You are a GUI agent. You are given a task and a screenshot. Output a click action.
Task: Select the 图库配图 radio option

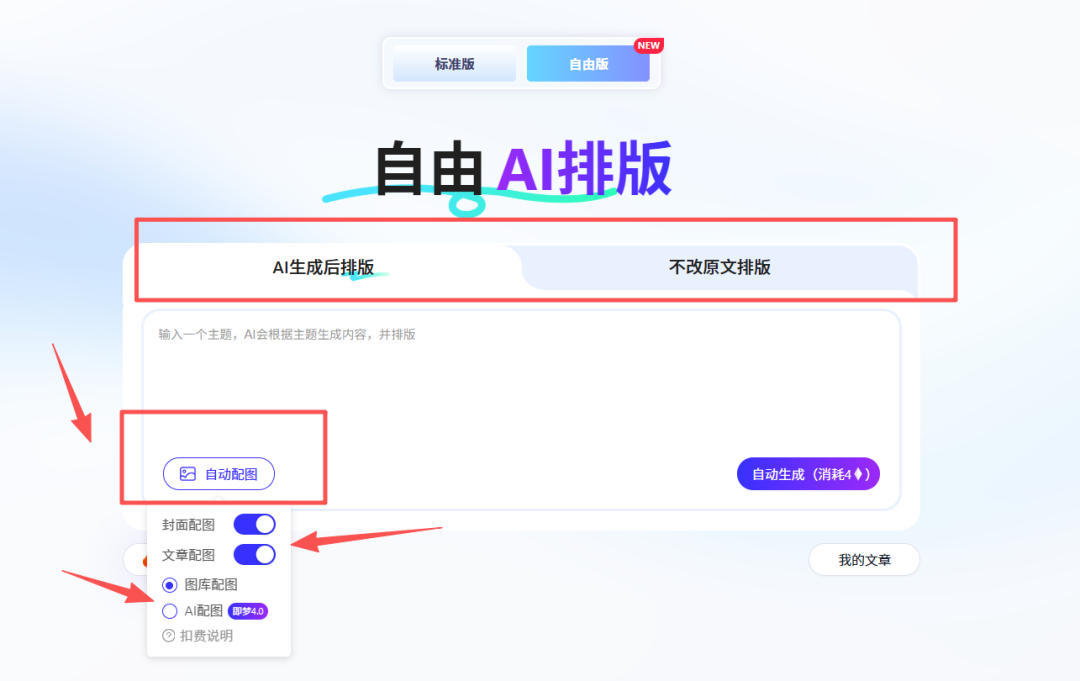[x=169, y=585]
